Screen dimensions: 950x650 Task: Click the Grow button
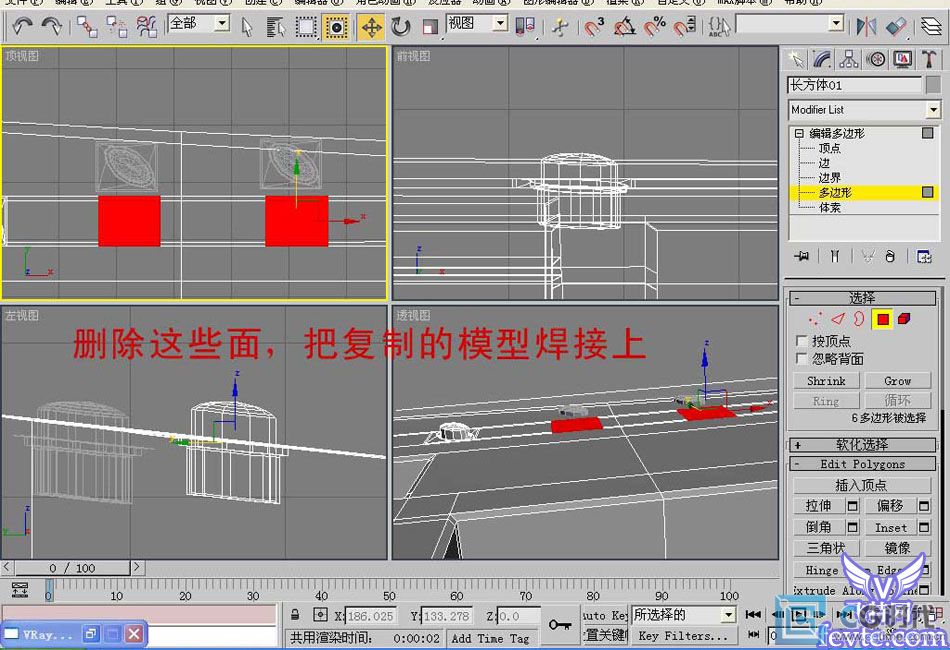point(897,380)
